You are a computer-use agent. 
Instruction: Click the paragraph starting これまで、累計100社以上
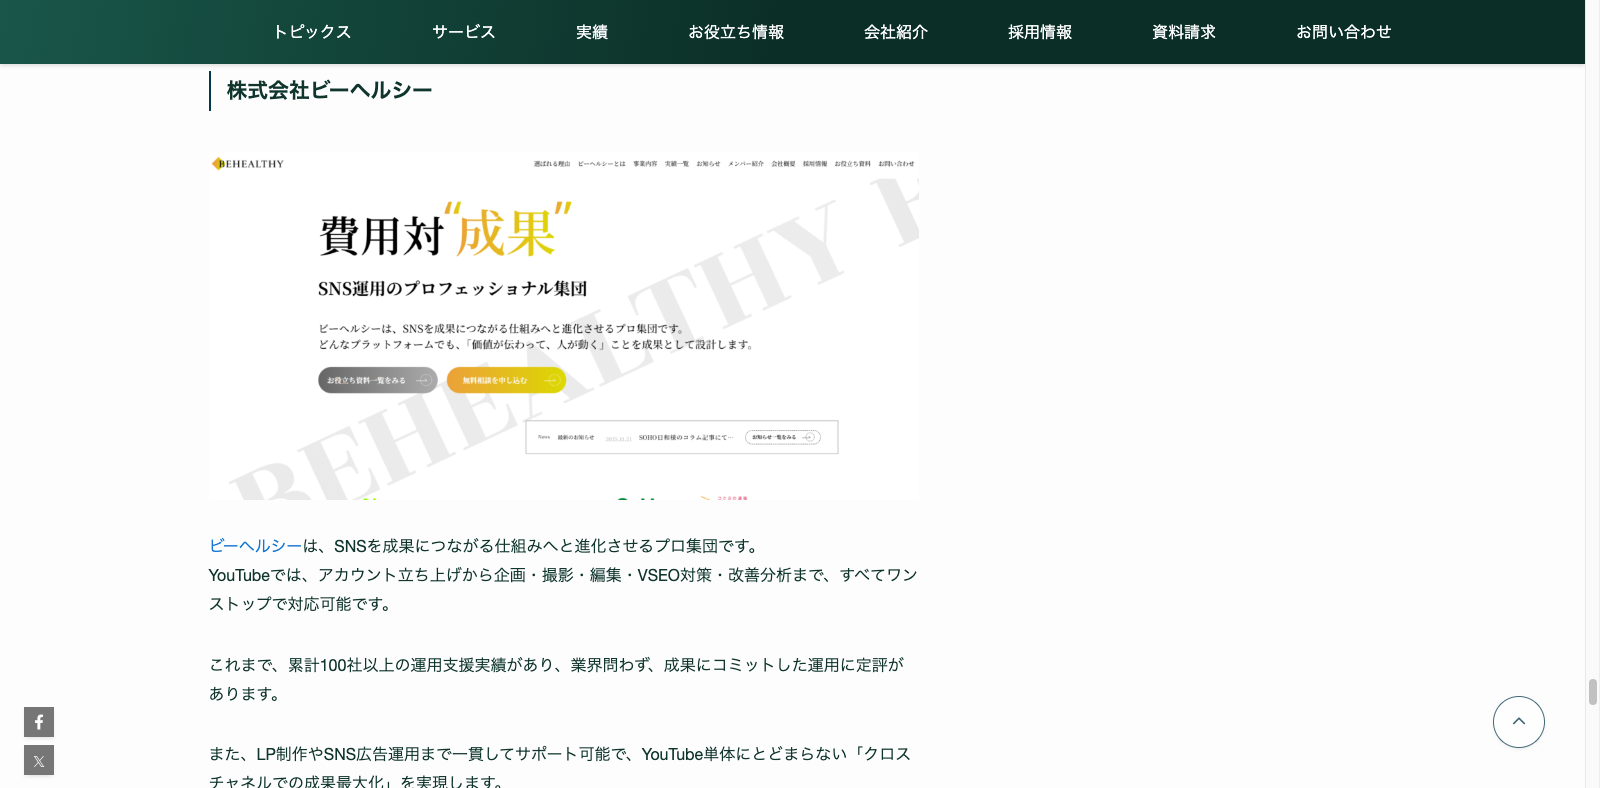click(556, 679)
